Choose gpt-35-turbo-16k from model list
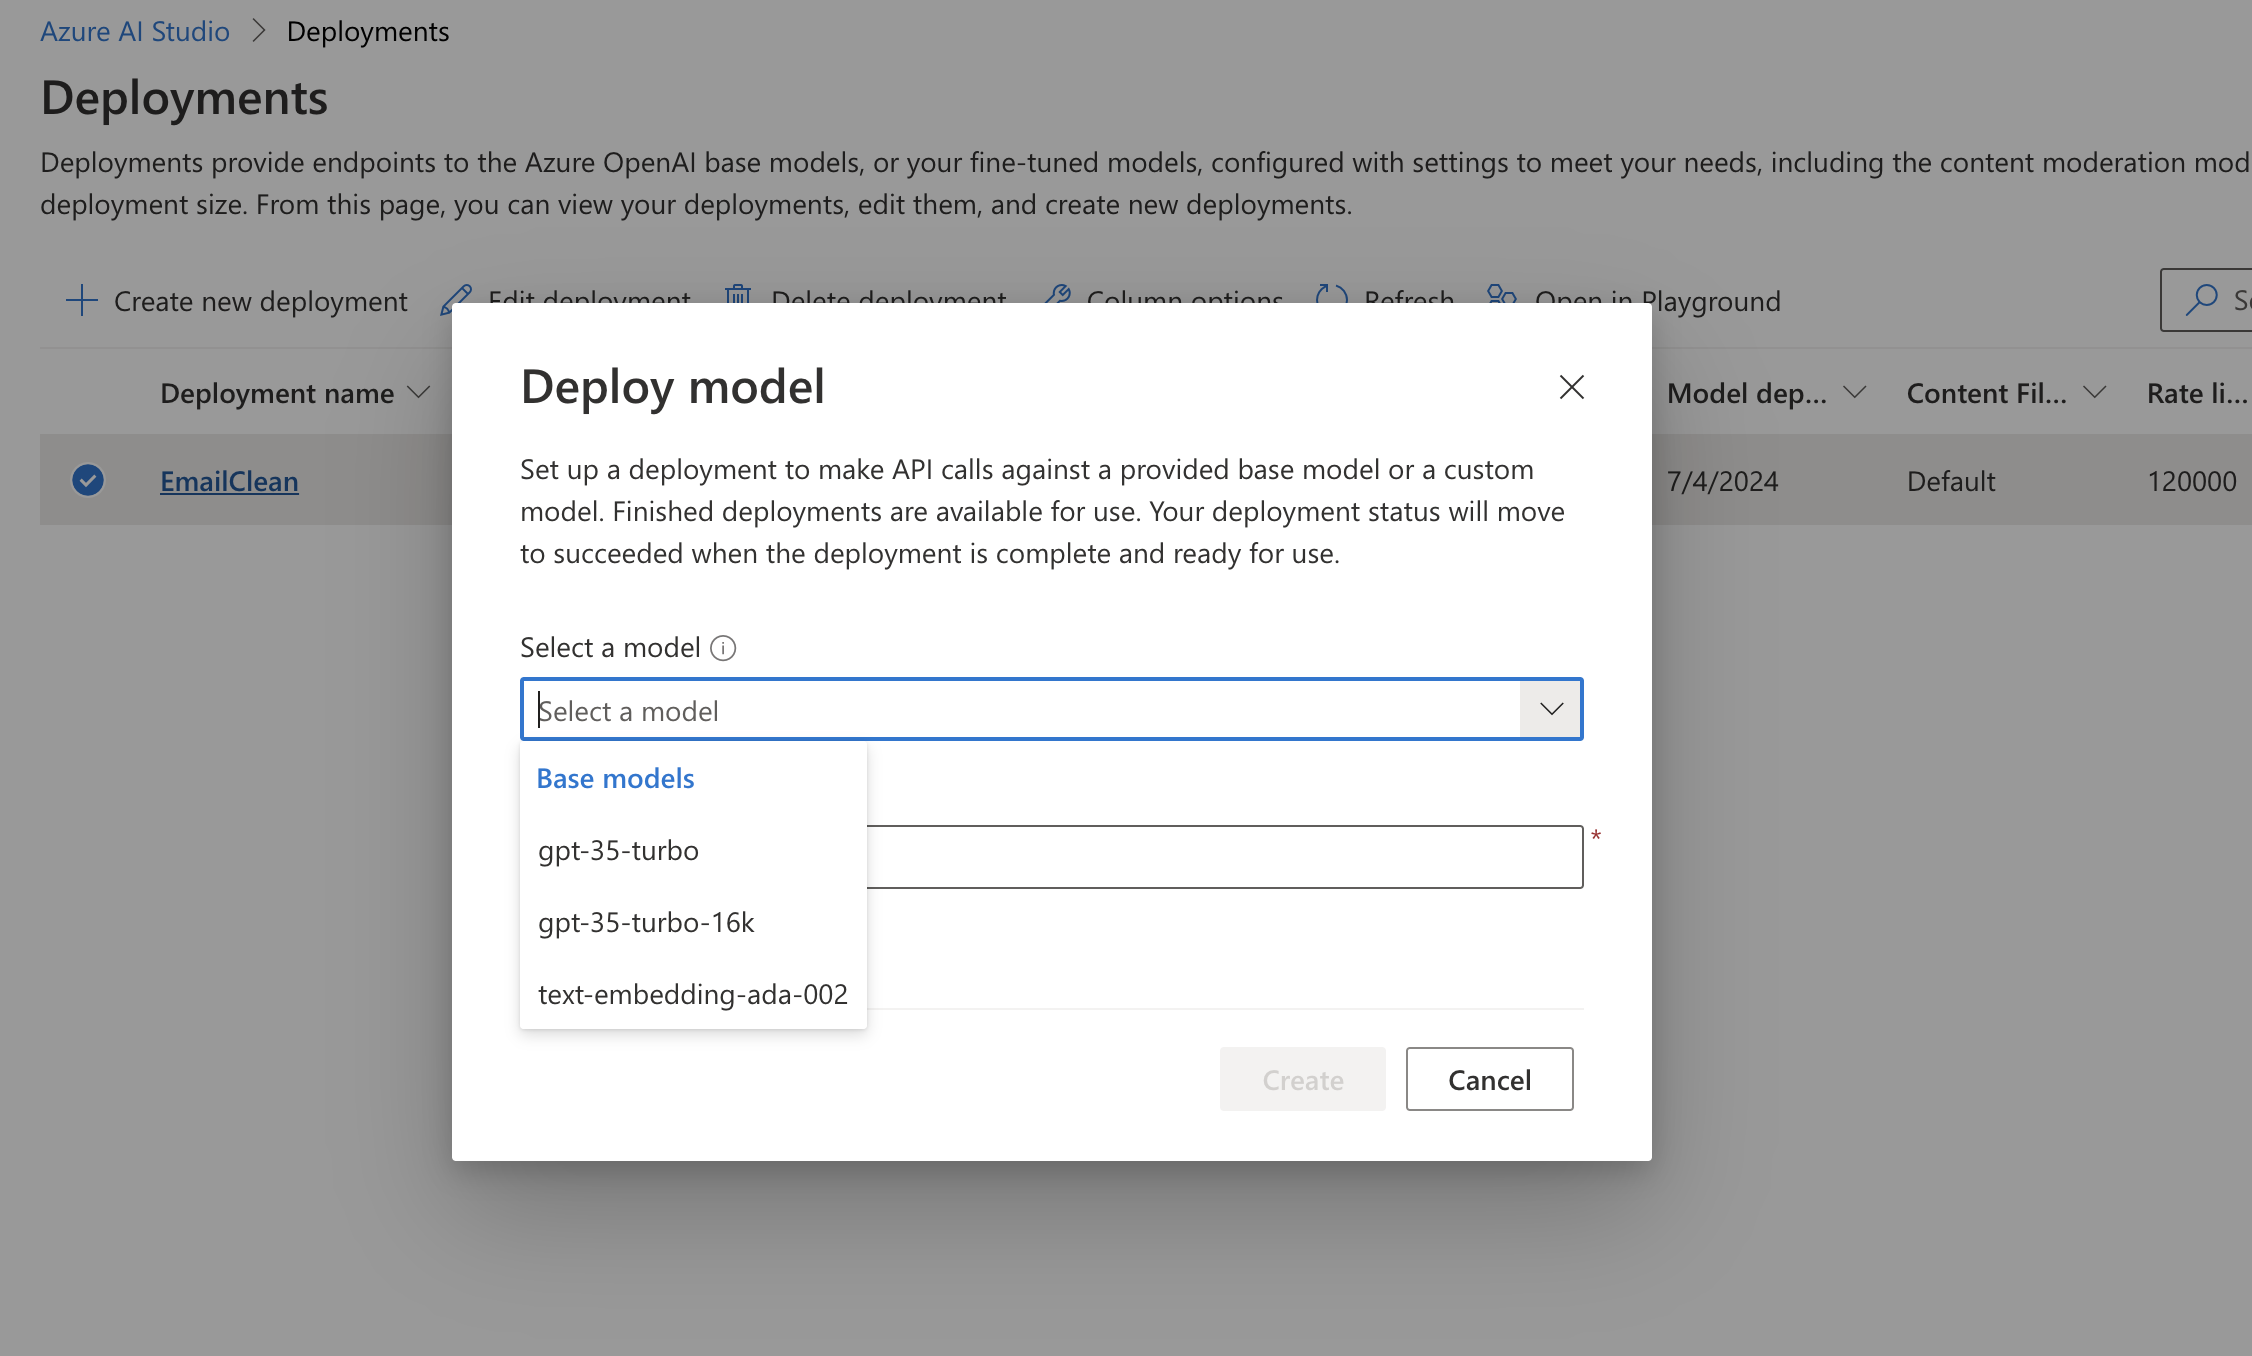 pyautogui.click(x=646, y=923)
